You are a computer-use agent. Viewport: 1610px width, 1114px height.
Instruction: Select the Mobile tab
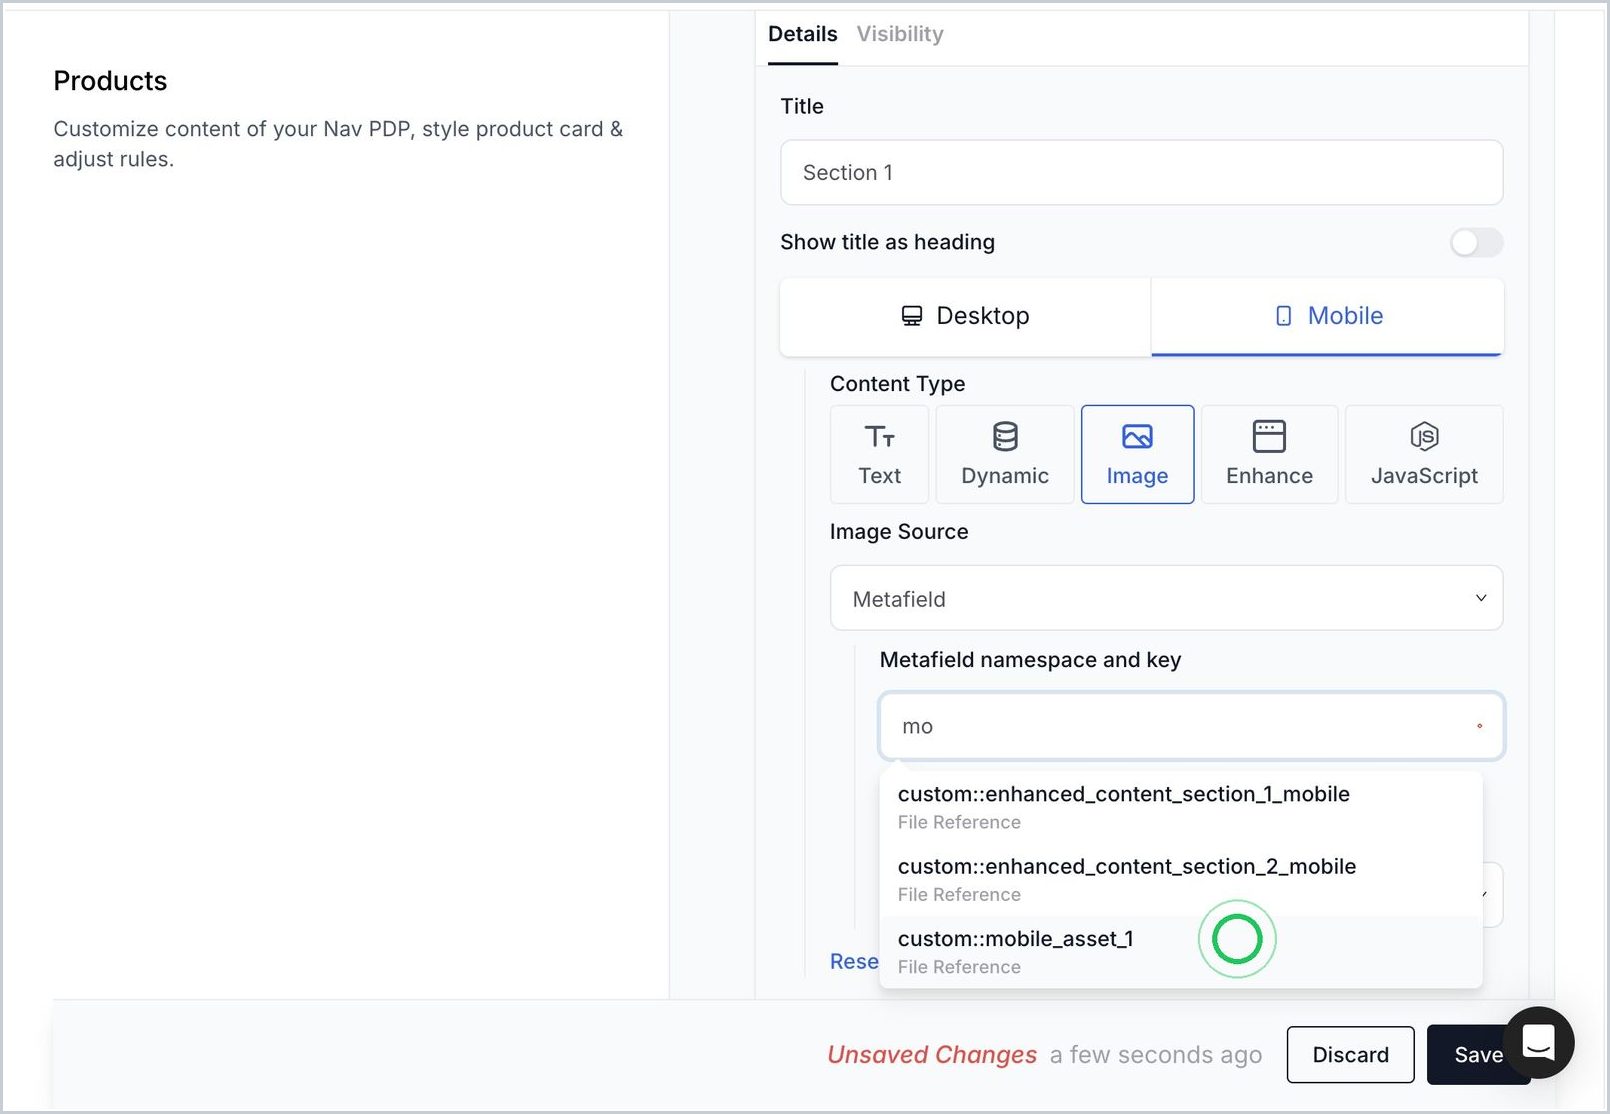(1327, 316)
